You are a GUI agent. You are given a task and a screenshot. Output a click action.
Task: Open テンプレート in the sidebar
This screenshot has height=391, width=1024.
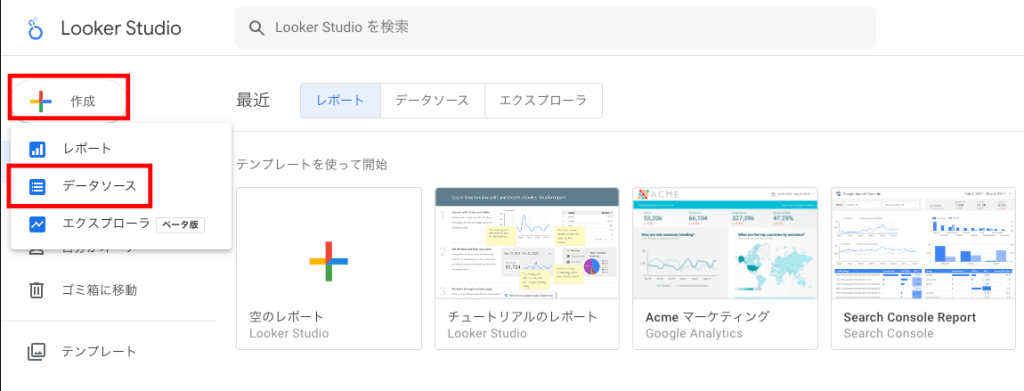point(99,351)
